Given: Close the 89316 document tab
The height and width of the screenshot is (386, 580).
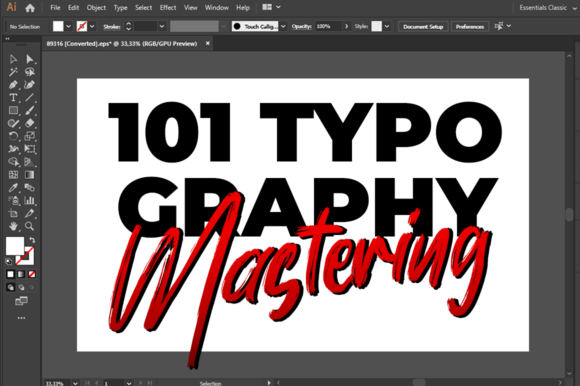Looking at the screenshot, I should [x=208, y=43].
